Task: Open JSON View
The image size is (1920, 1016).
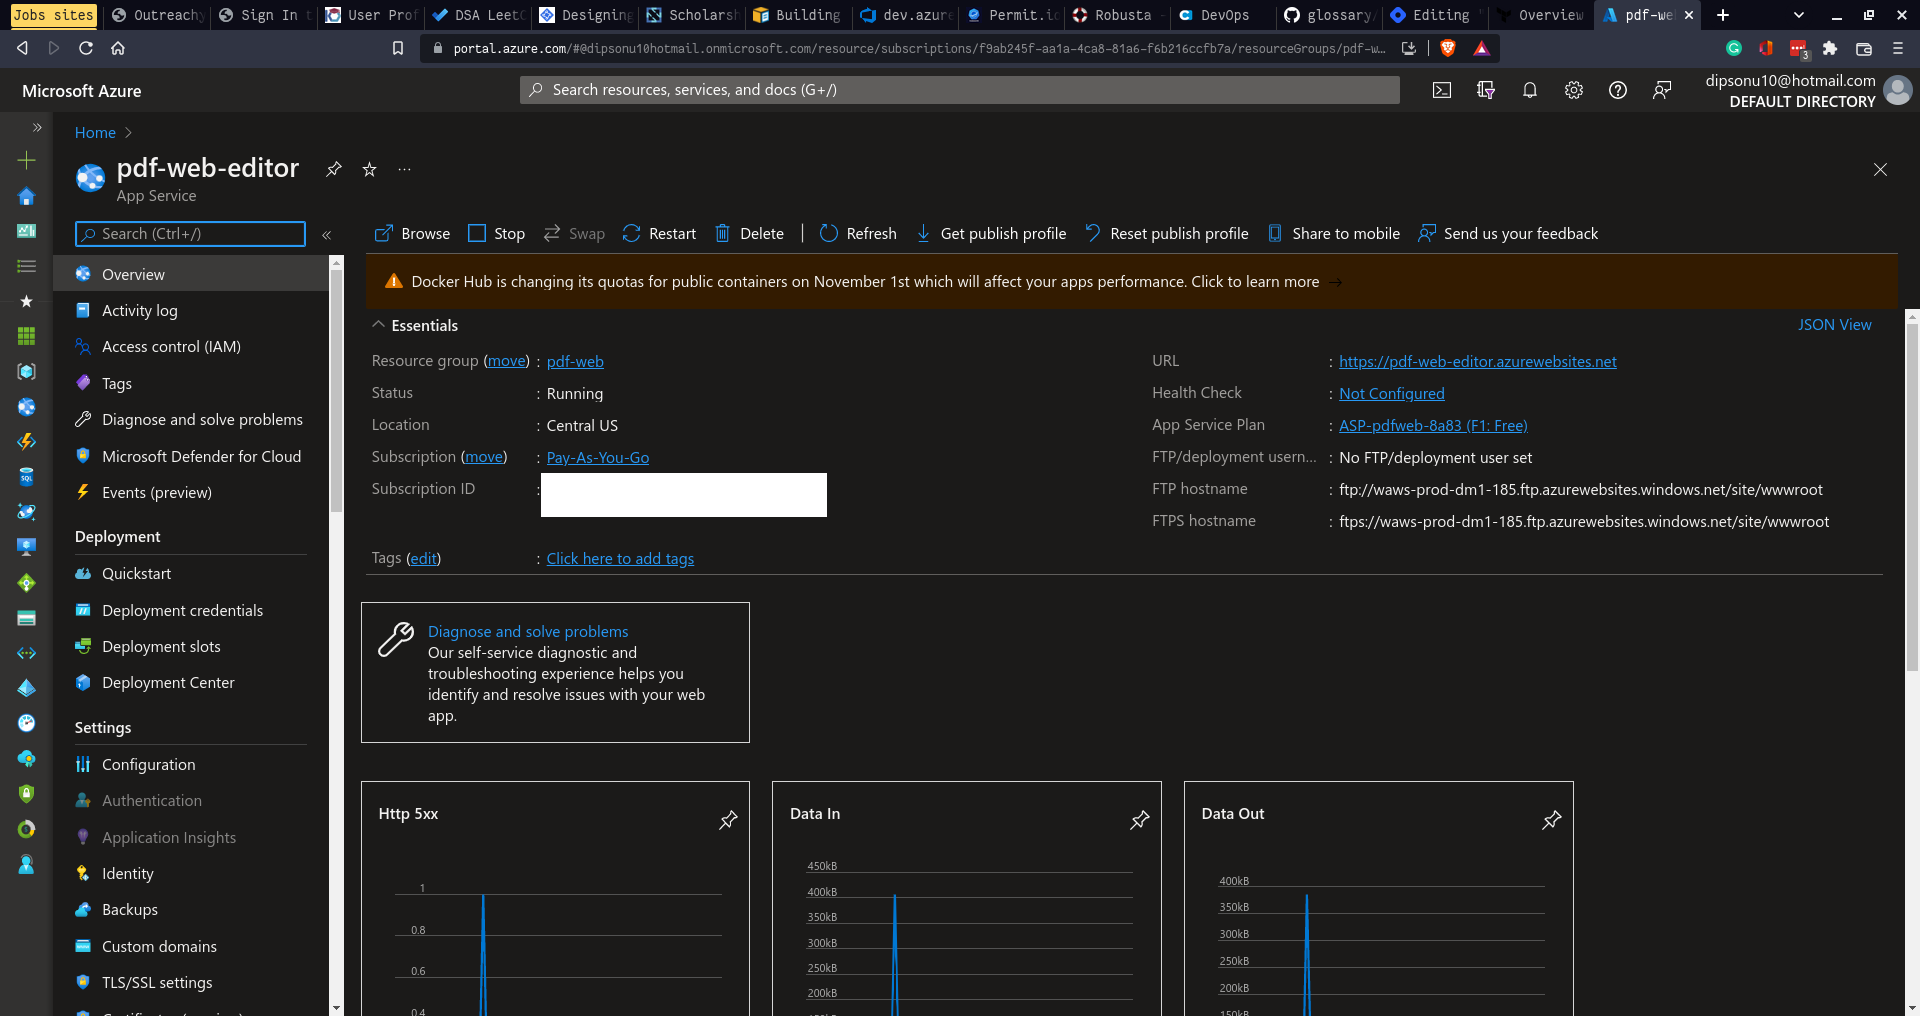Action: coord(1834,325)
